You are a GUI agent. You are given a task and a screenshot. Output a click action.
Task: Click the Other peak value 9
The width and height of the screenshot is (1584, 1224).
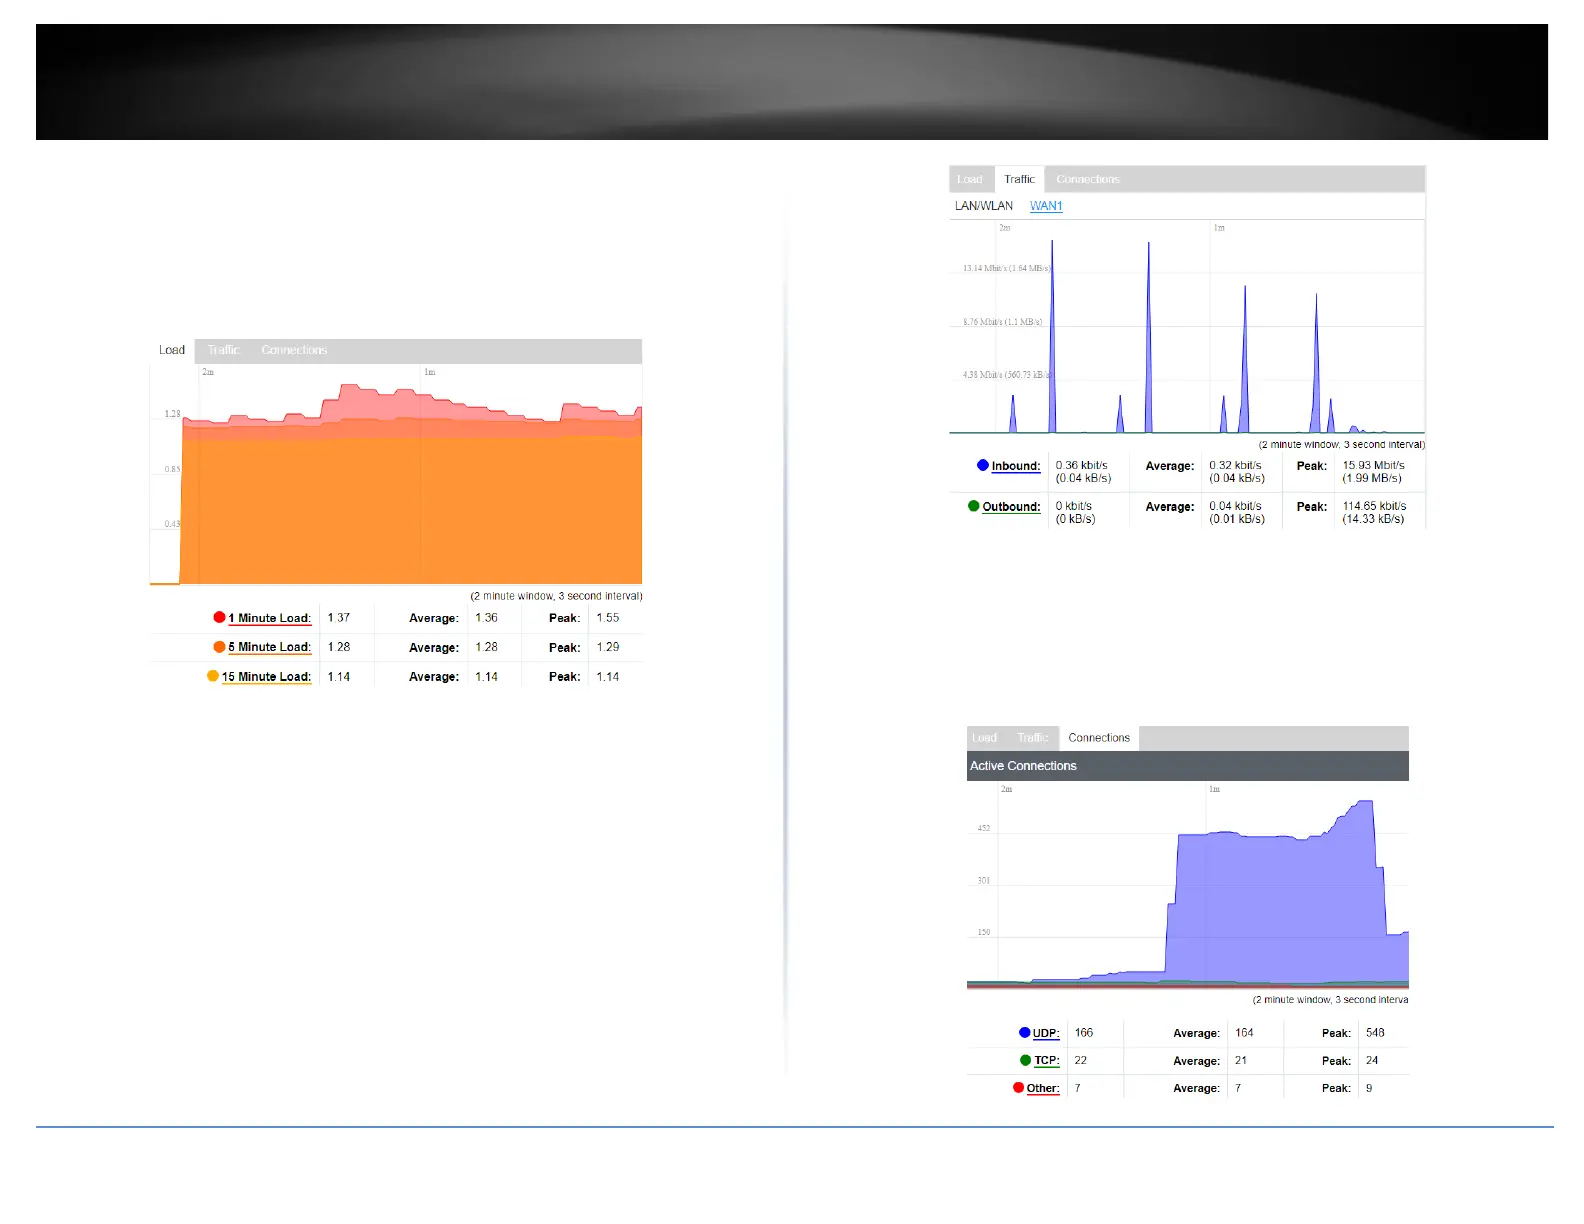pyautogui.click(x=1369, y=1088)
